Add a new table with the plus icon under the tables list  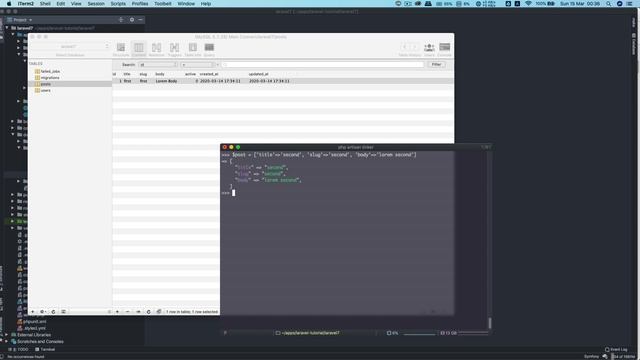pyautogui.click(x=33, y=311)
